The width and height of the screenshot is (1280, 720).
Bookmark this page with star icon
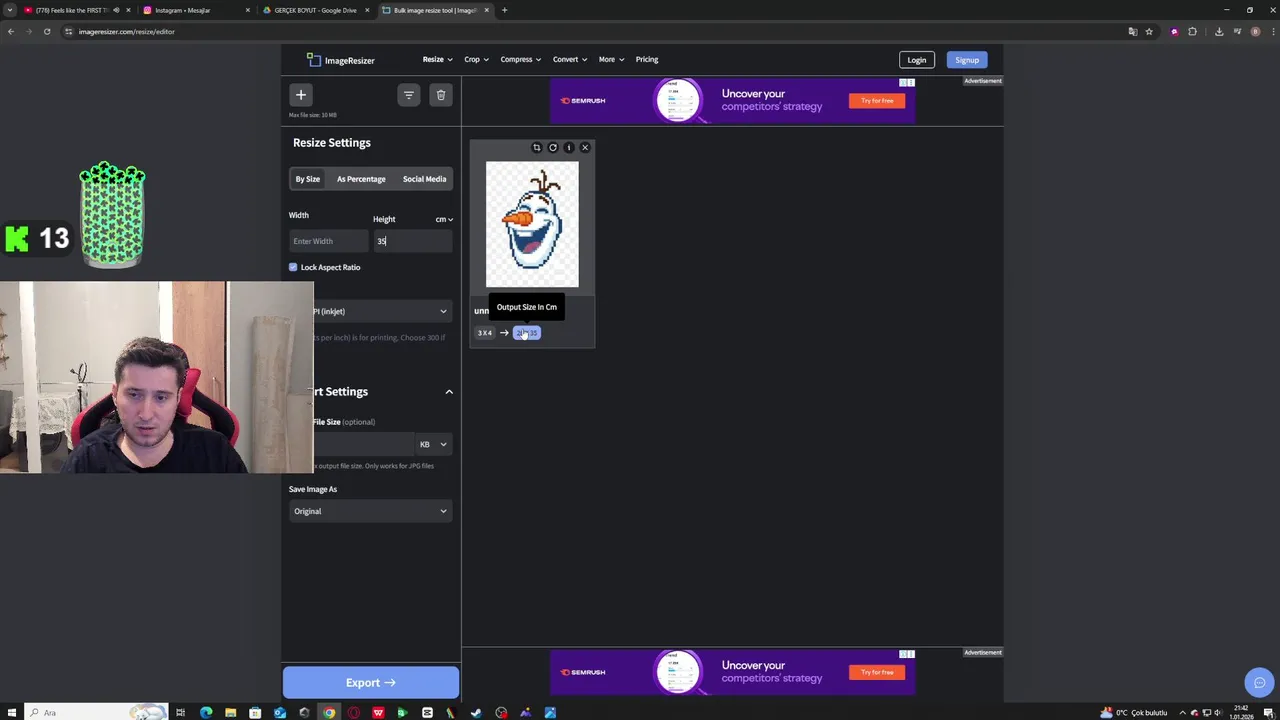1149,32
